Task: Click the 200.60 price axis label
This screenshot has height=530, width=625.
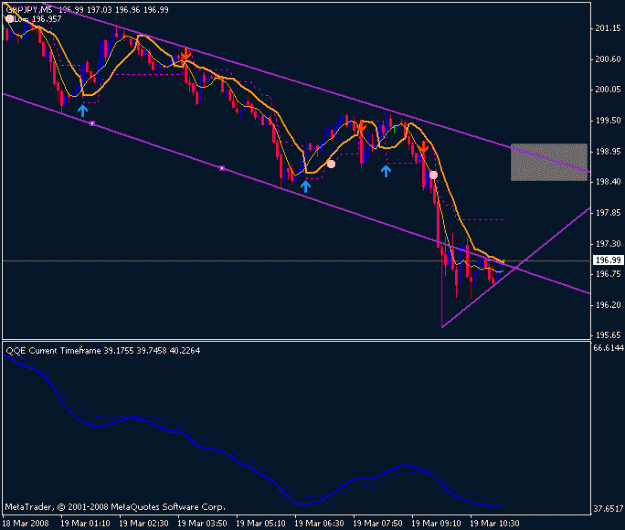Action: 608,59
